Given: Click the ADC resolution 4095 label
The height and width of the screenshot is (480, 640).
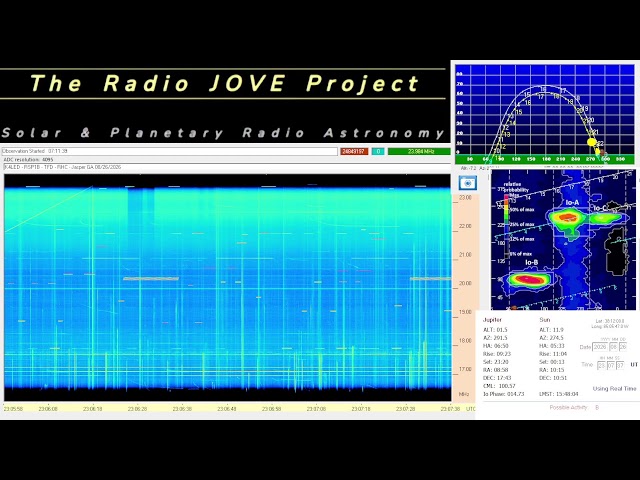Looking at the screenshot, I should coord(29,160).
